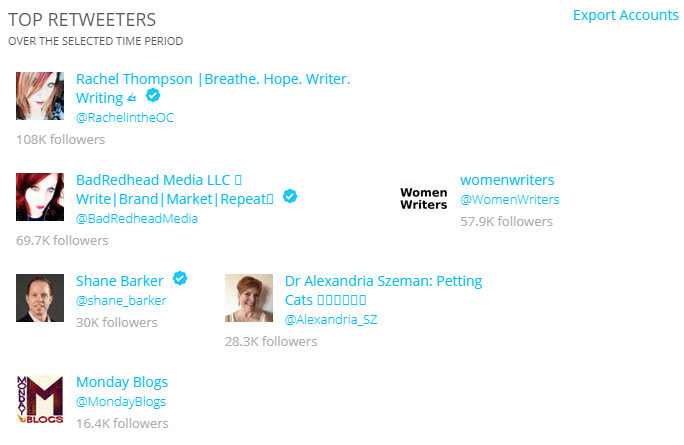The height and width of the screenshot is (445, 684).
Task: Click BadRedhead Media's verified checkmark badge
Action: 290,196
